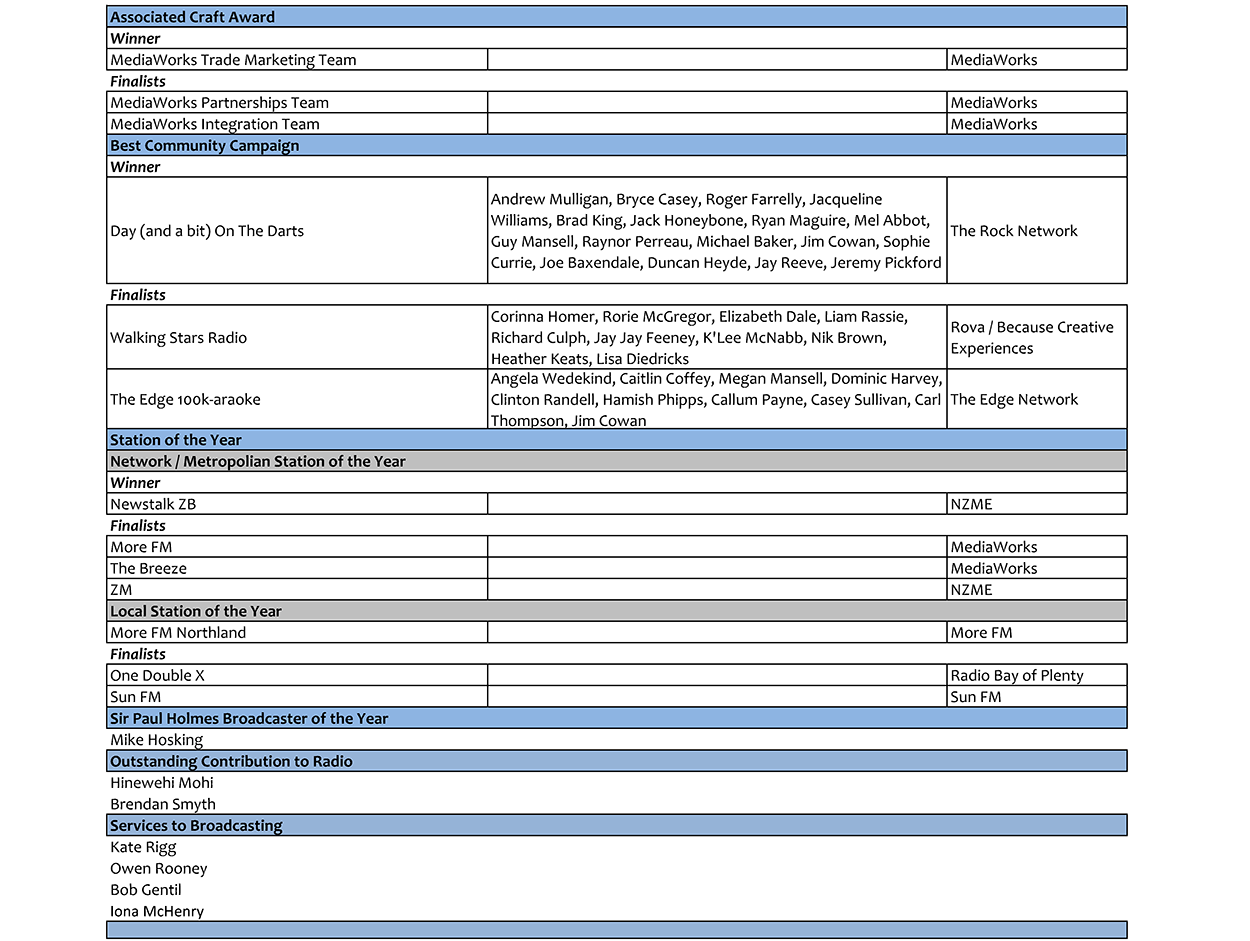Click MediaWorks Integration Team cell
The image size is (1250, 941).
[297, 124]
